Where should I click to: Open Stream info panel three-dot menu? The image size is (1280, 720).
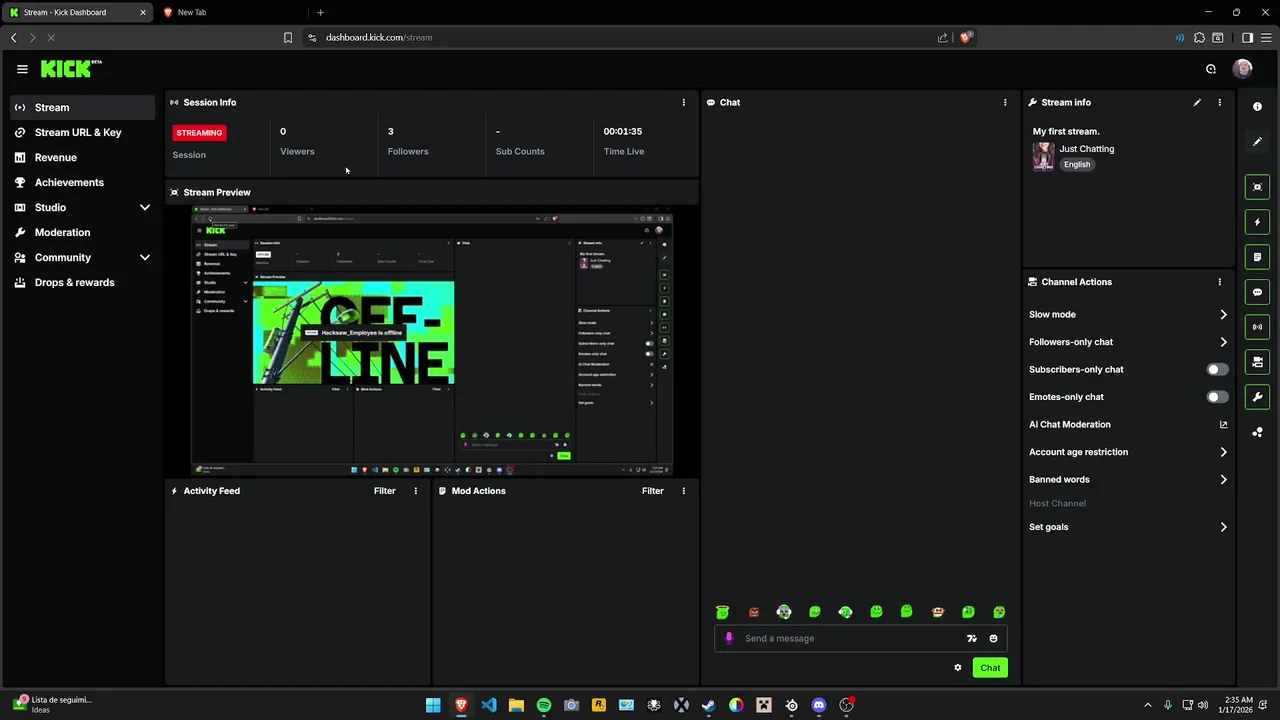point(1219,102)
